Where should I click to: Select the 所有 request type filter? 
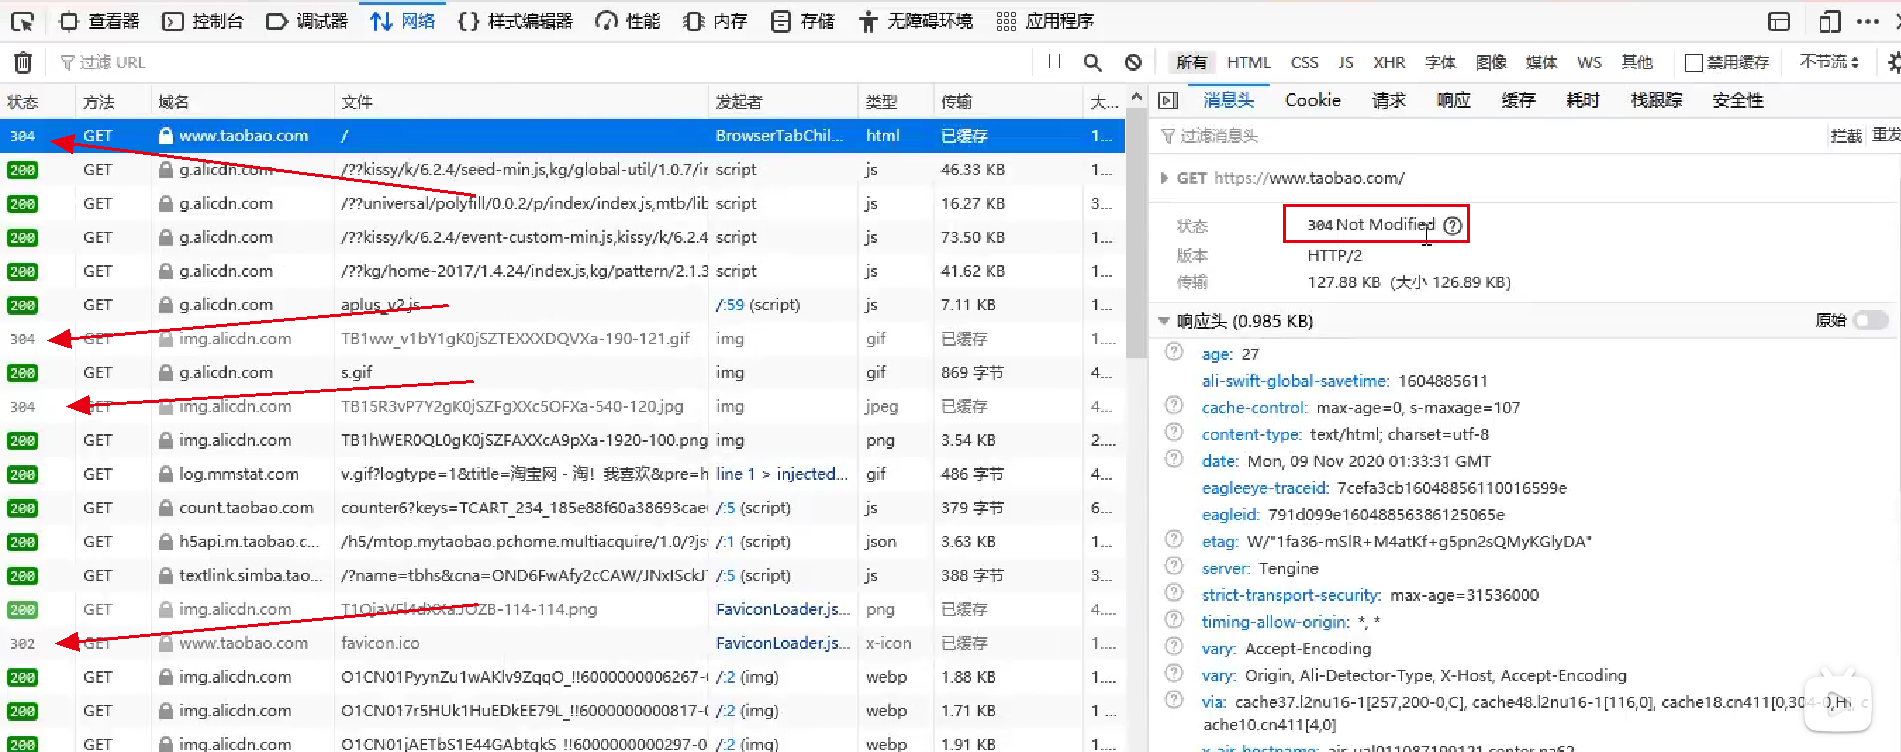tap(1191, 62)
